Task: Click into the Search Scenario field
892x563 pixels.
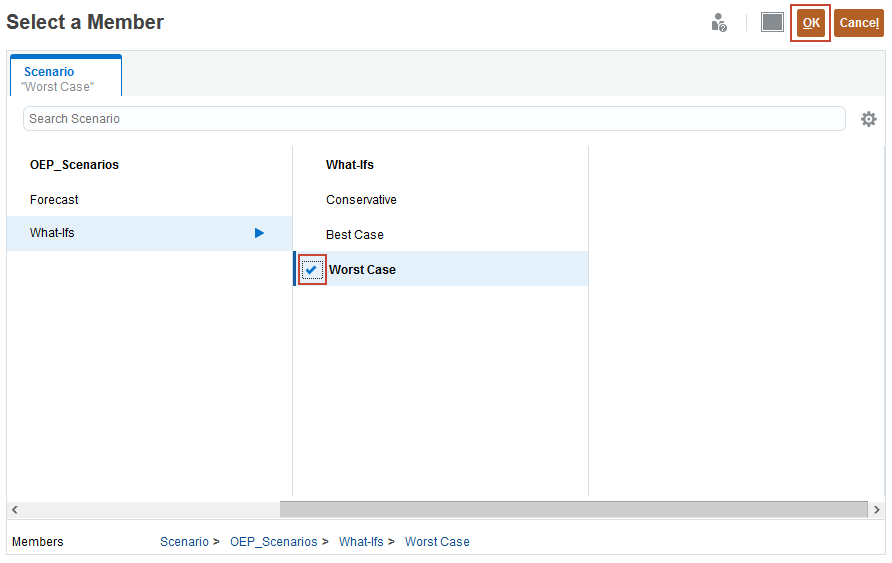Action: [434, 119]
